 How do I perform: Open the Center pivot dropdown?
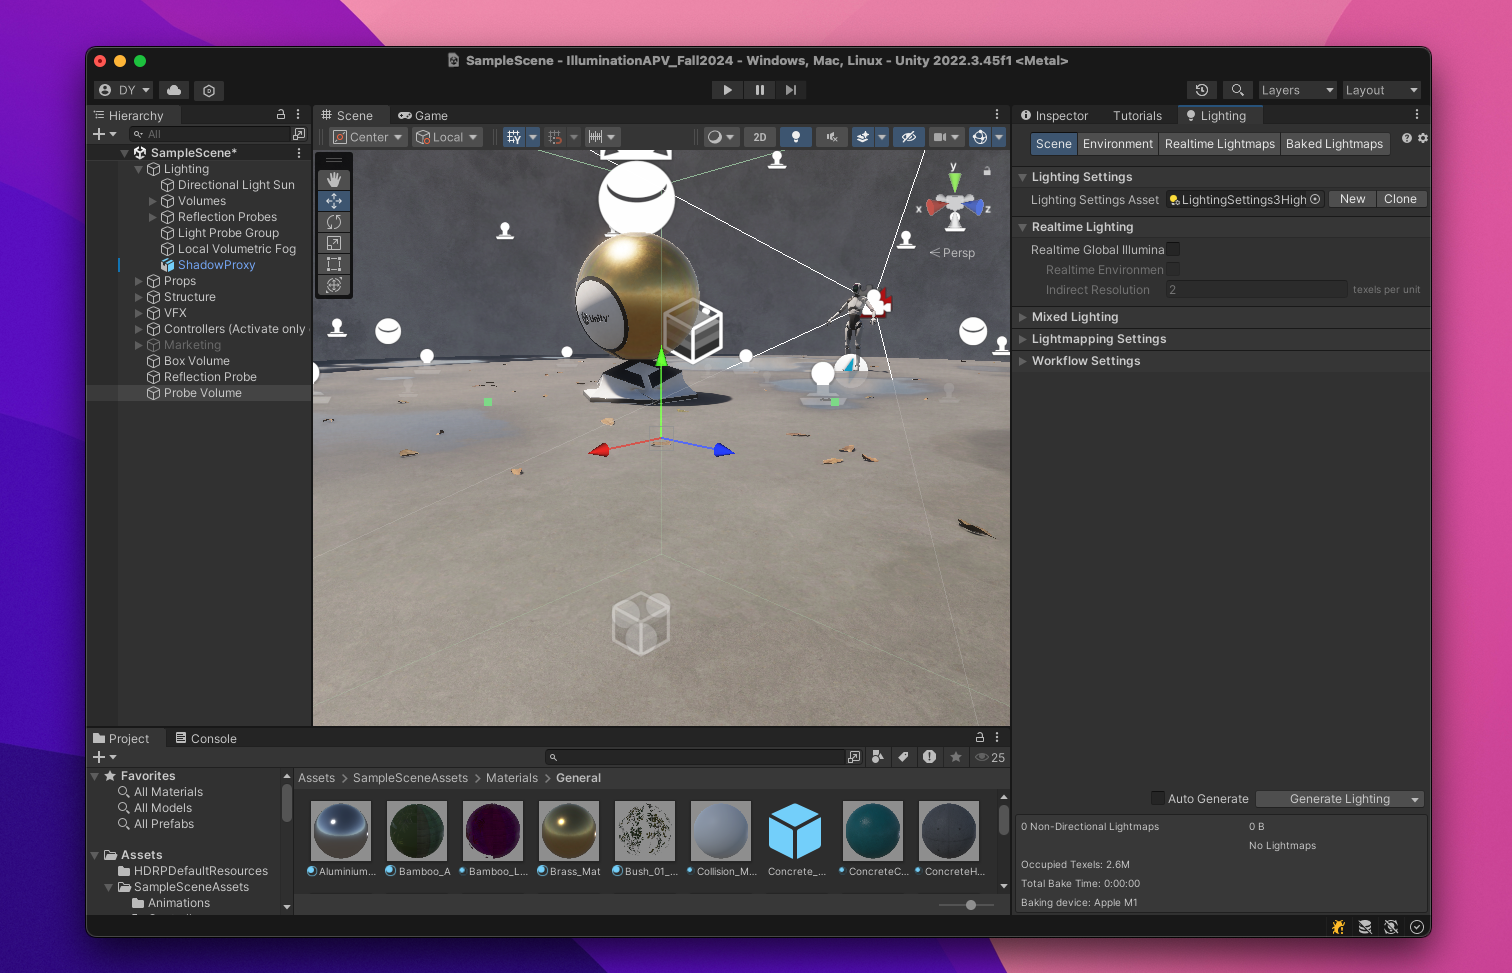point(368,137)
